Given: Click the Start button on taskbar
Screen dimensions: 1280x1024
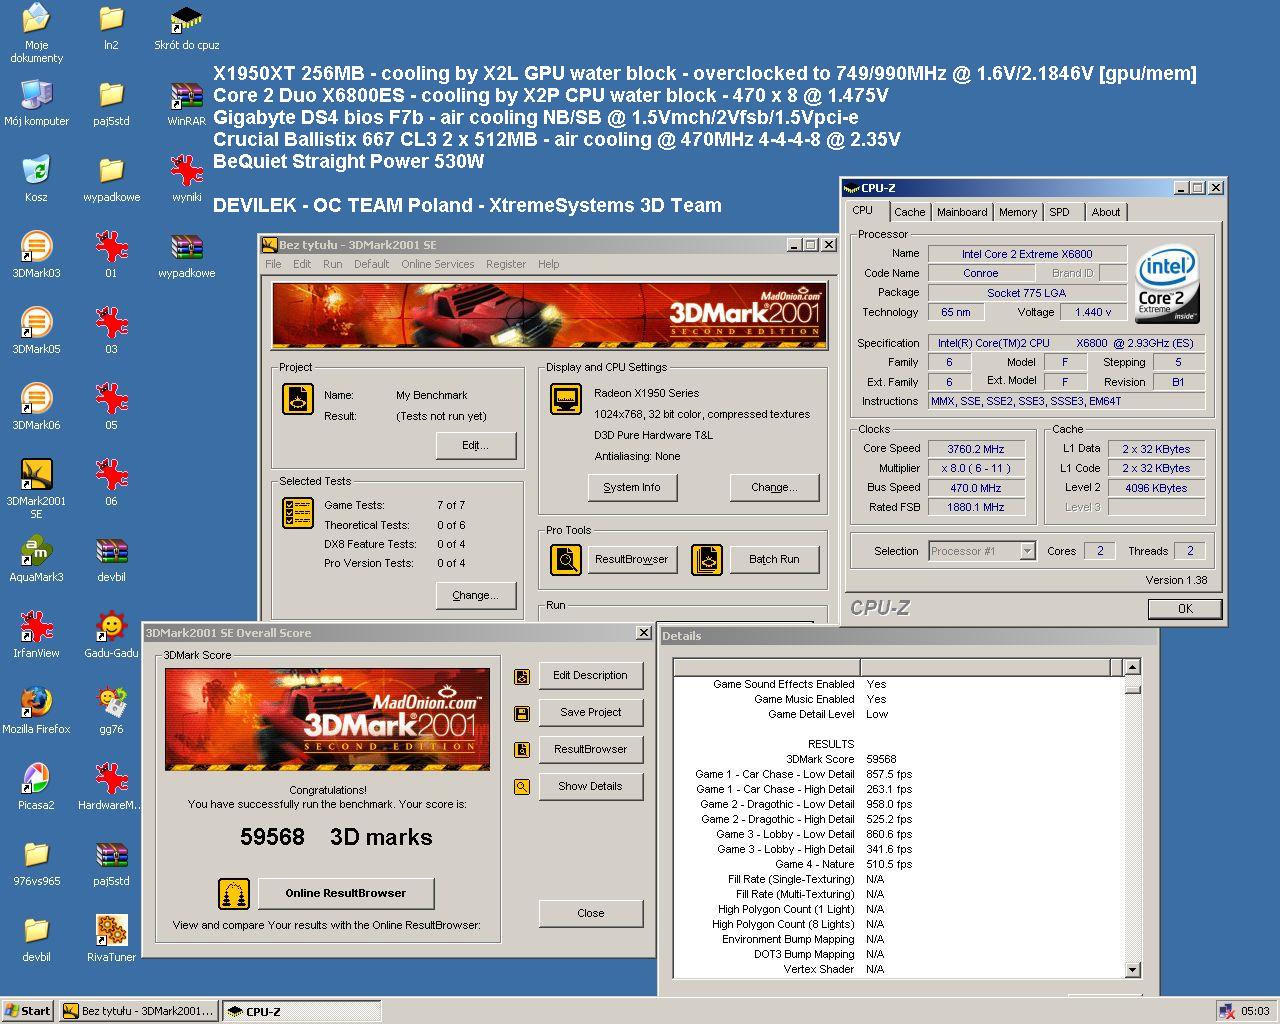Looking at the screenshot, I should point(28,1011).
